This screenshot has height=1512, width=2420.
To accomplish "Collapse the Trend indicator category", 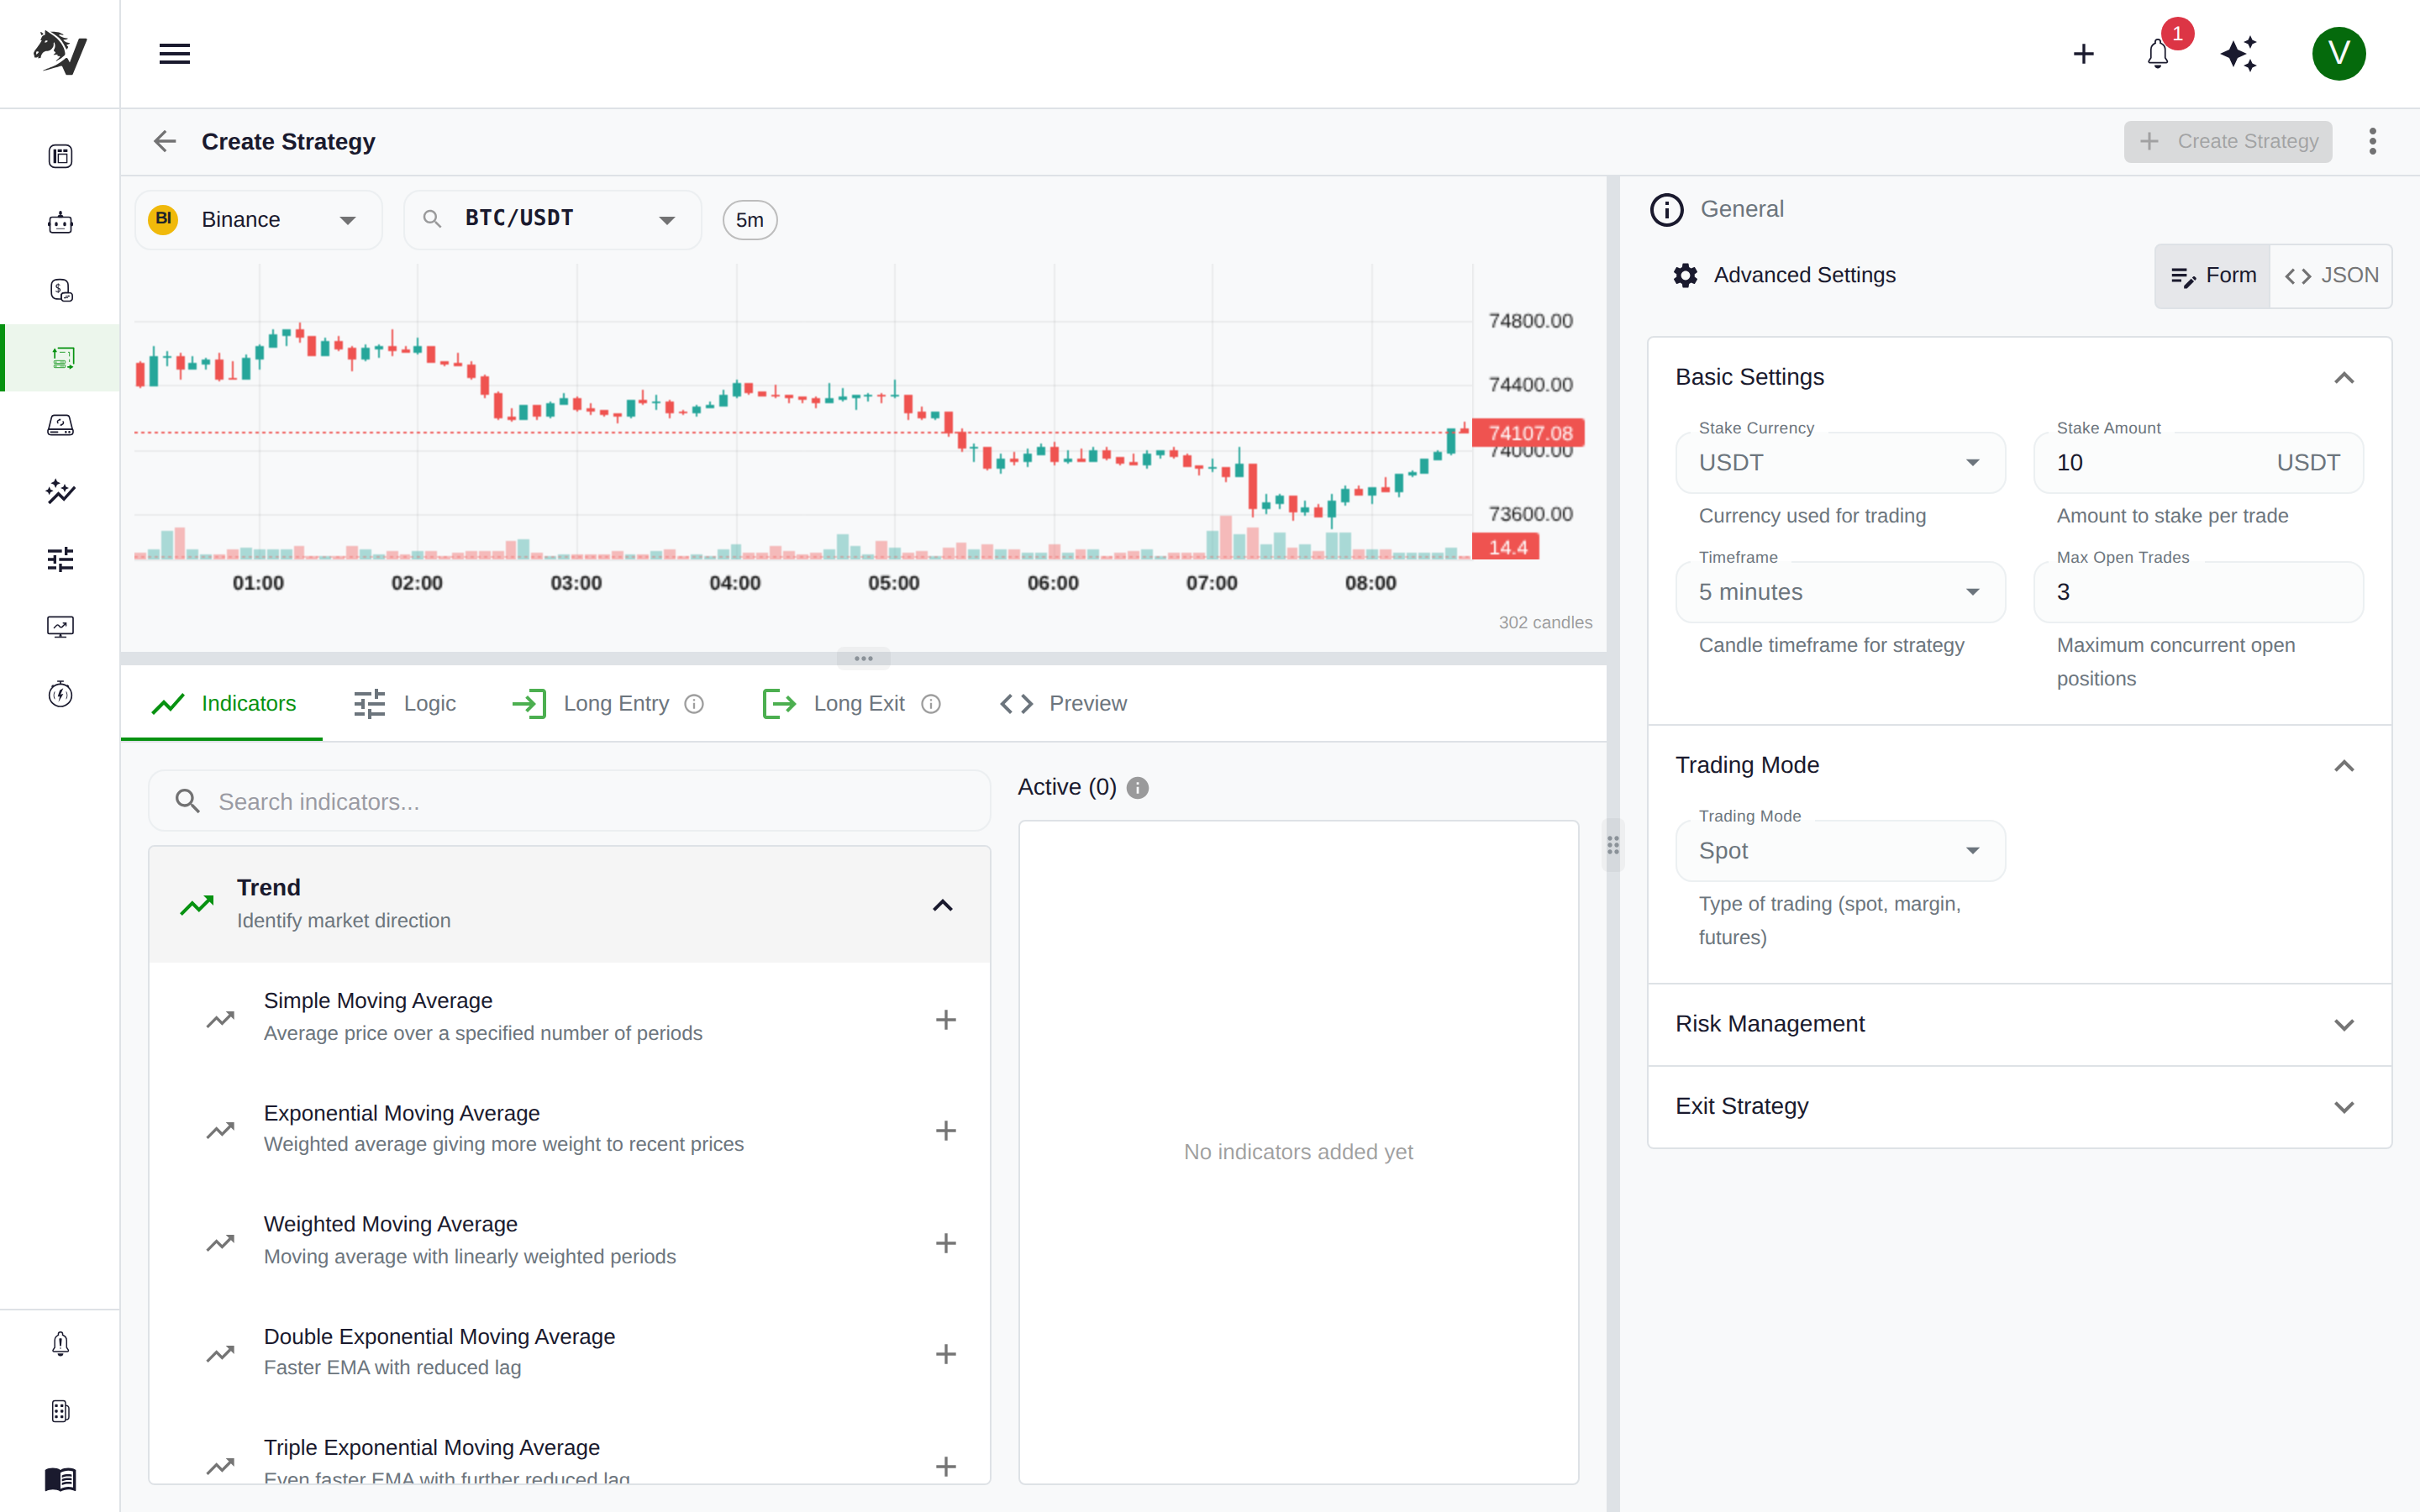I will point(569,904).
